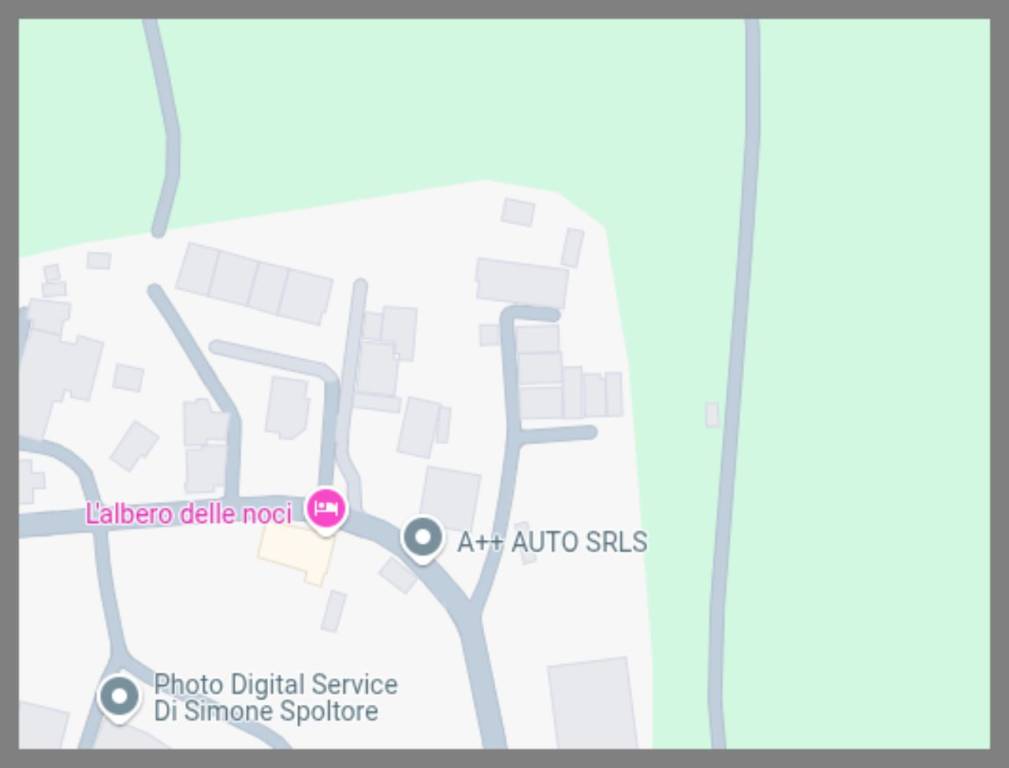Click the long four-unit row of buildings

[x=254, y=283]
